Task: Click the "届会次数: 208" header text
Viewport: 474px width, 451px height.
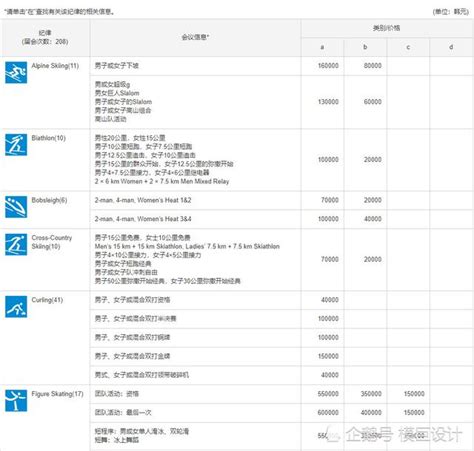Action: click(x=45, y=41)
